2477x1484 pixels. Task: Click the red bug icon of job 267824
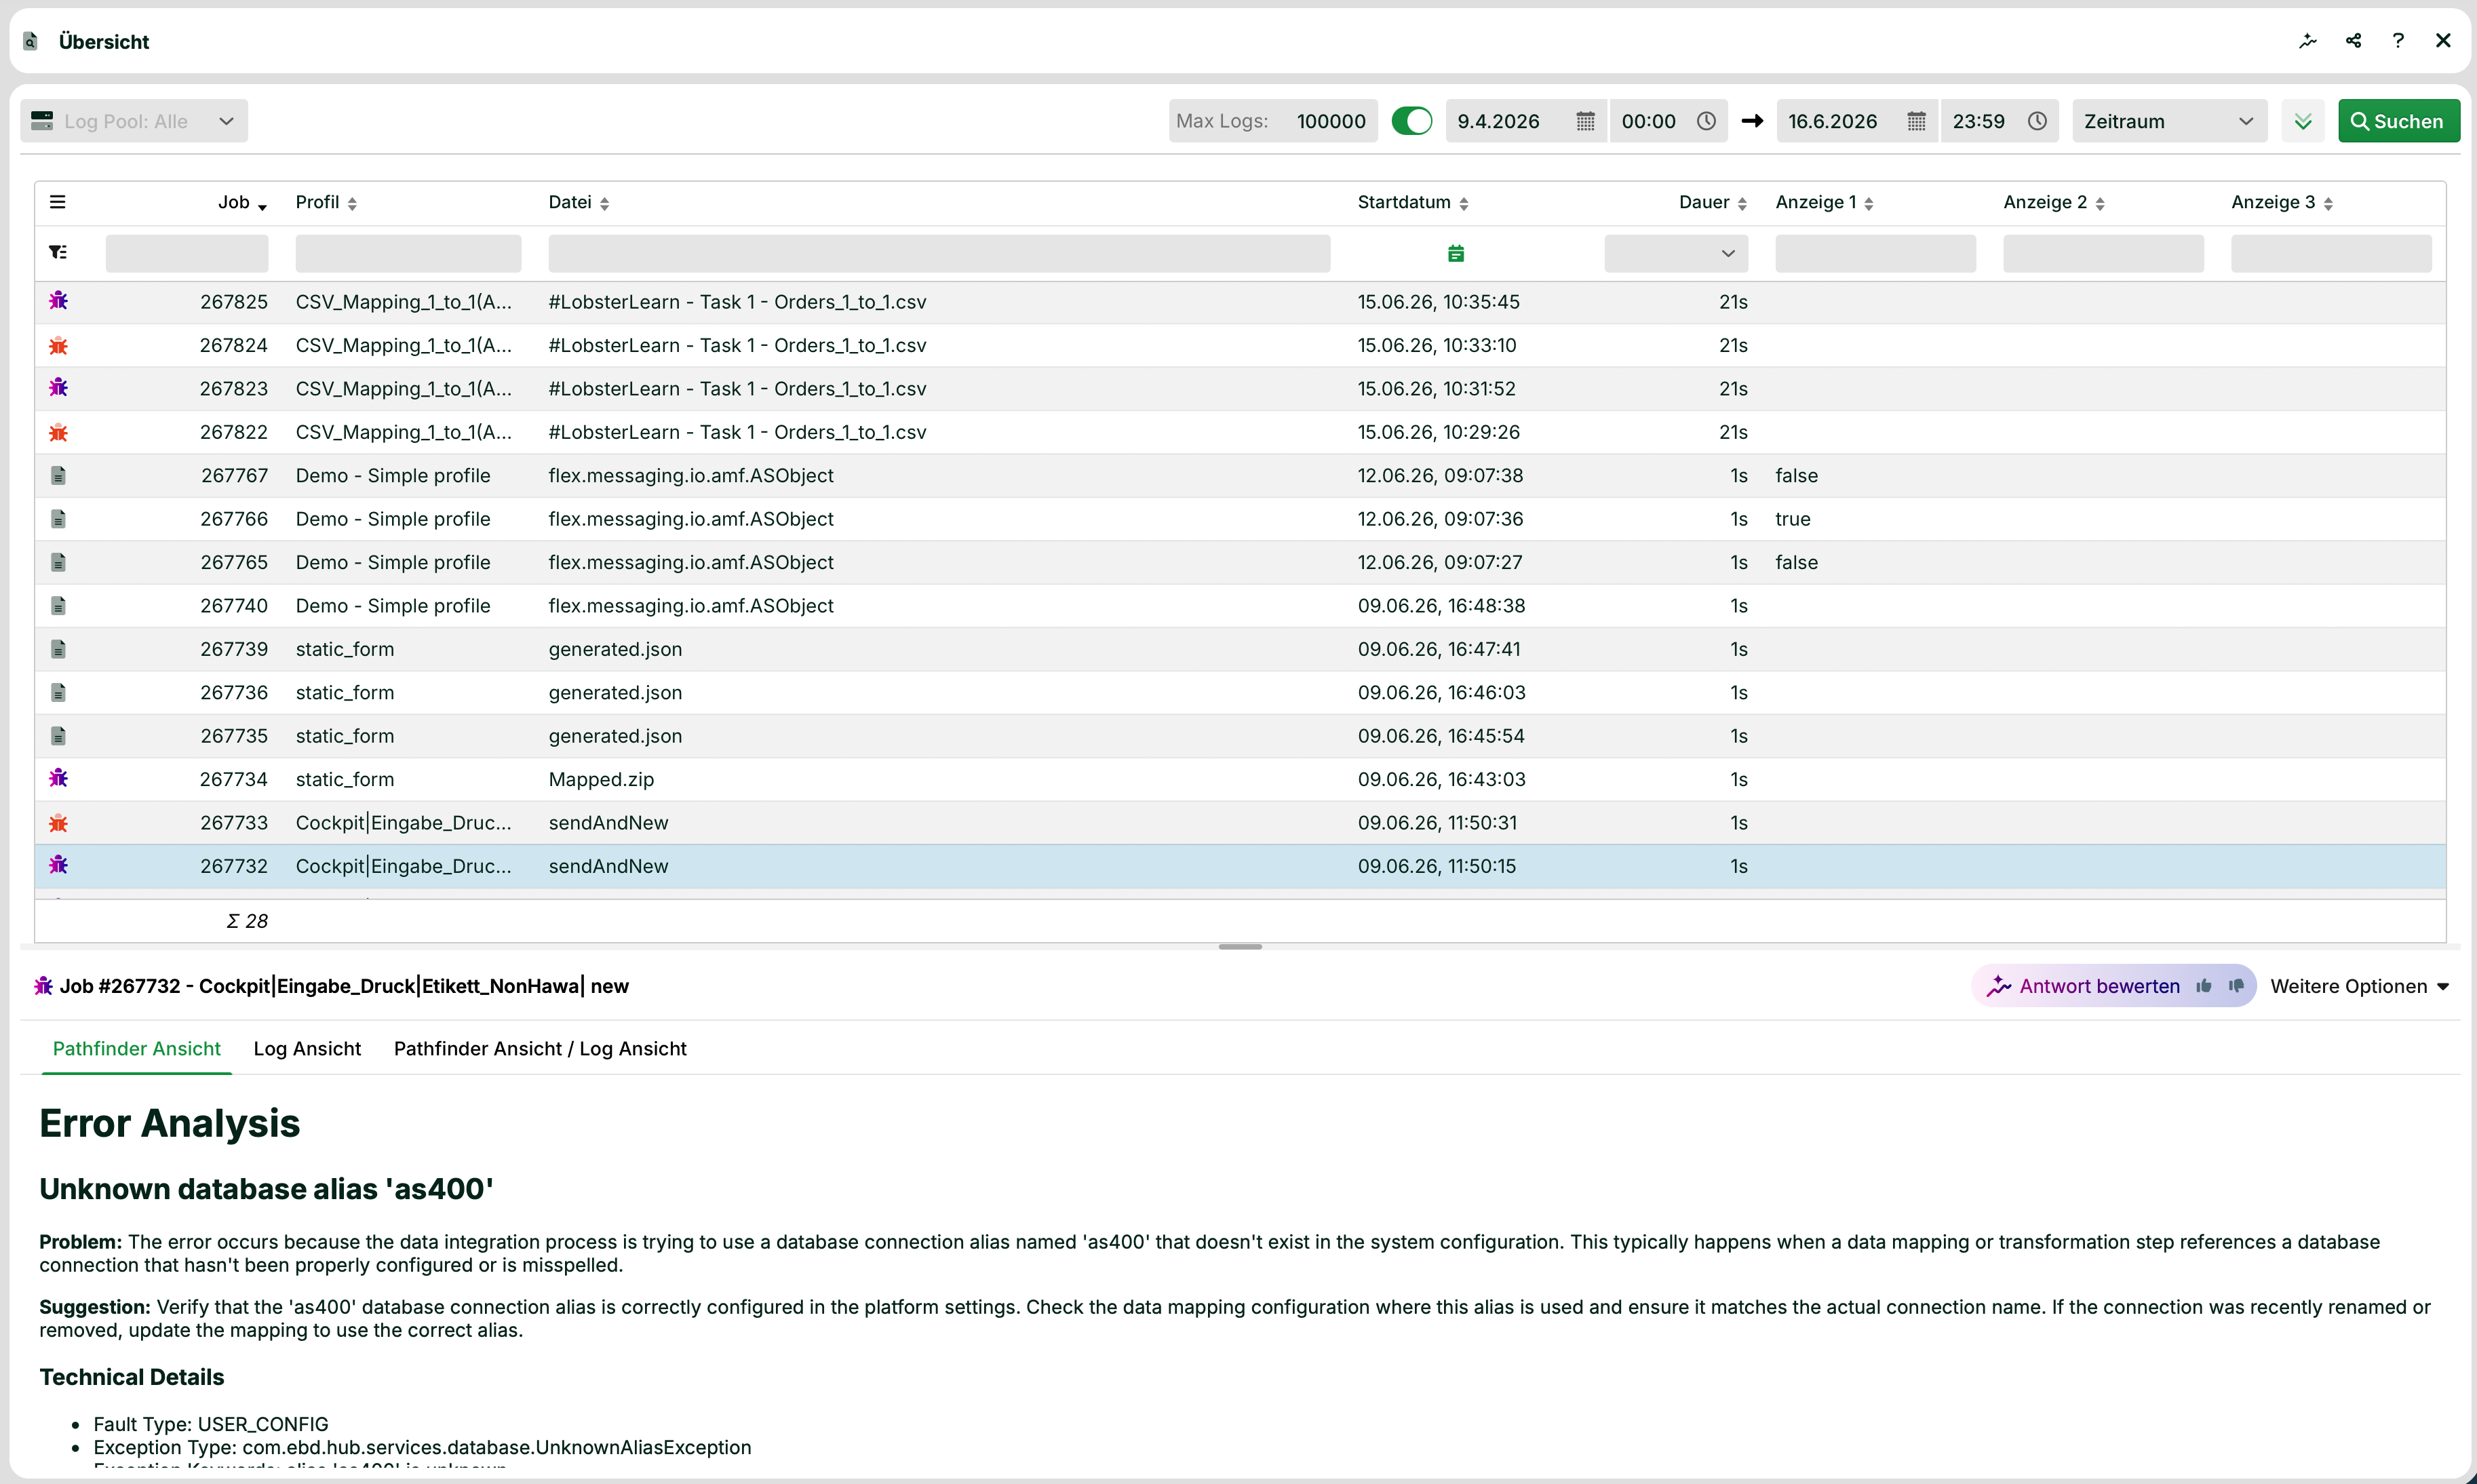pyautogui.click(x=58, y=346)
